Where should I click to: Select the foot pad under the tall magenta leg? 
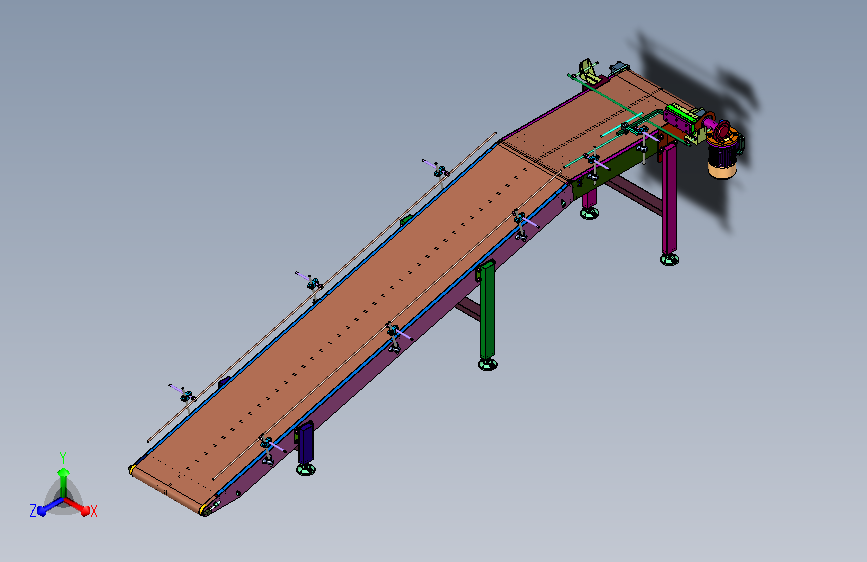click(670, 259)
